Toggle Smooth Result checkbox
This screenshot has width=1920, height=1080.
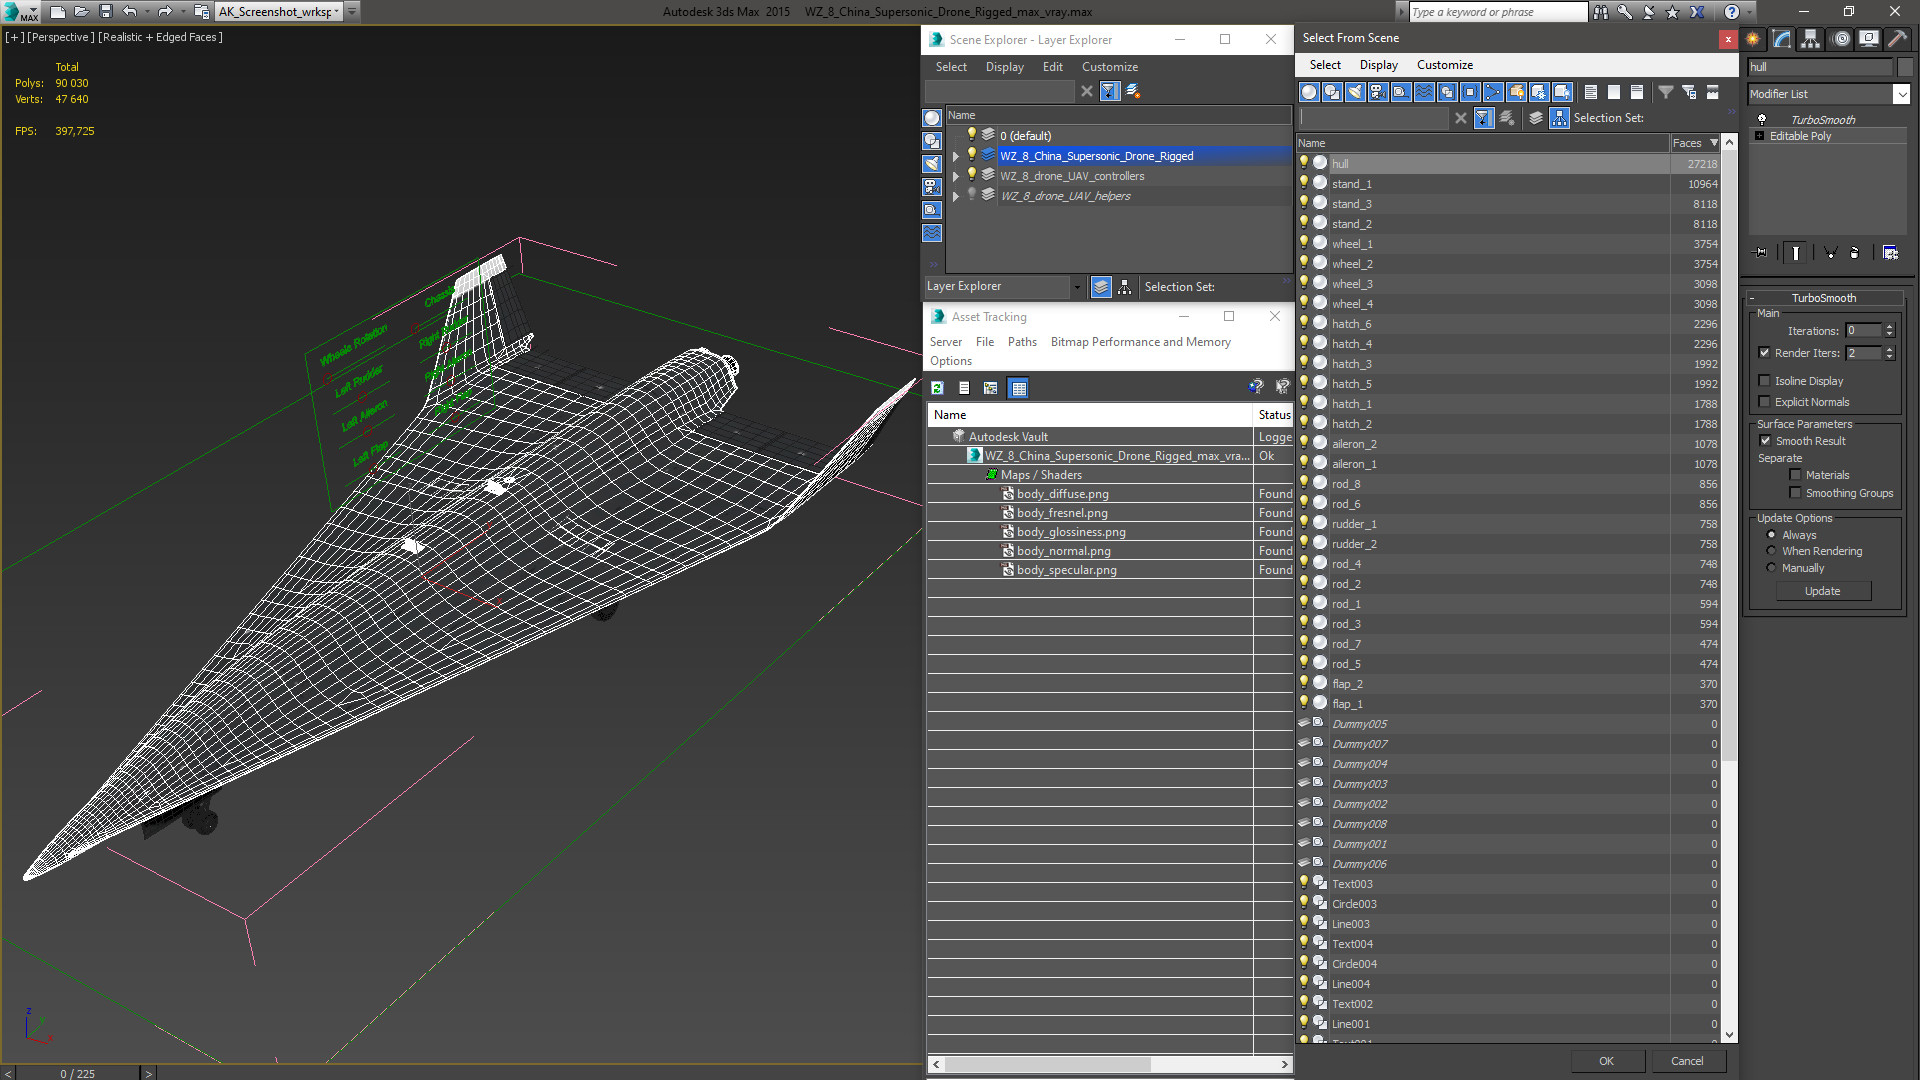(x=1765, y=441)
